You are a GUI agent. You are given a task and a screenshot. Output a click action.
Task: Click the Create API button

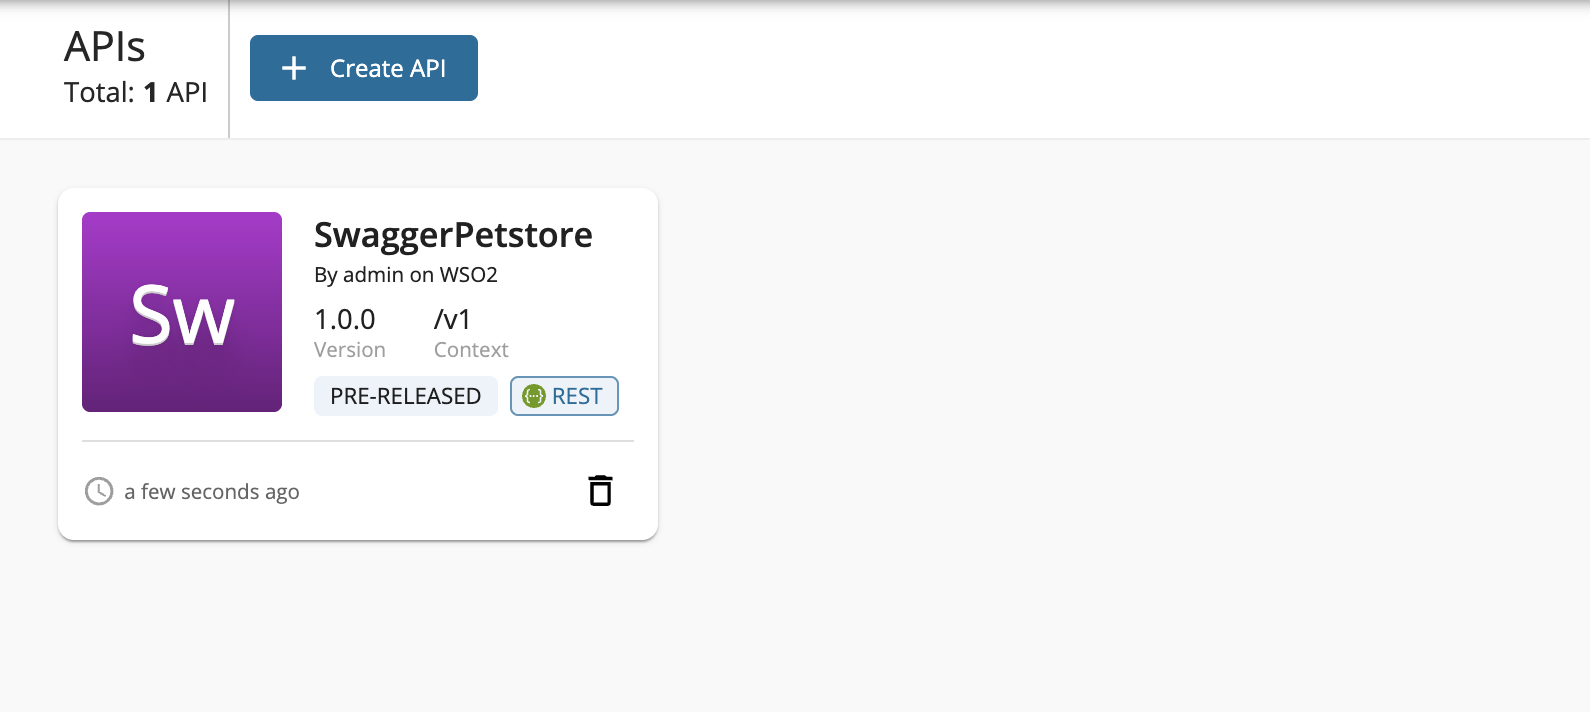(364, 68)
